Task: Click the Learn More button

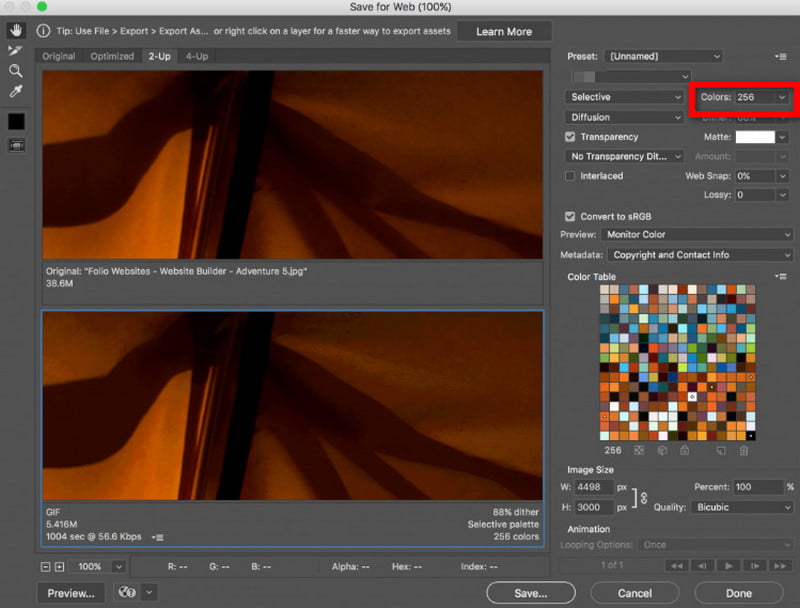Action: coord(504,32)
